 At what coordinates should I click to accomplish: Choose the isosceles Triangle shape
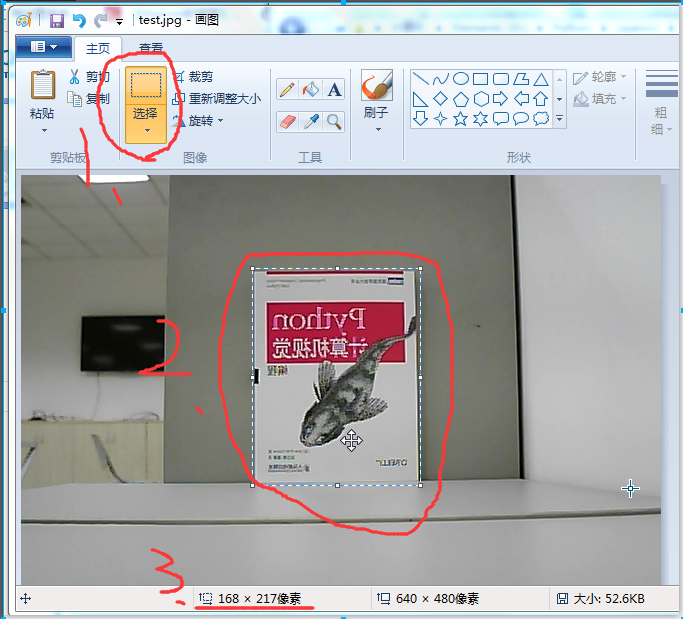click(x=541, y=79)
